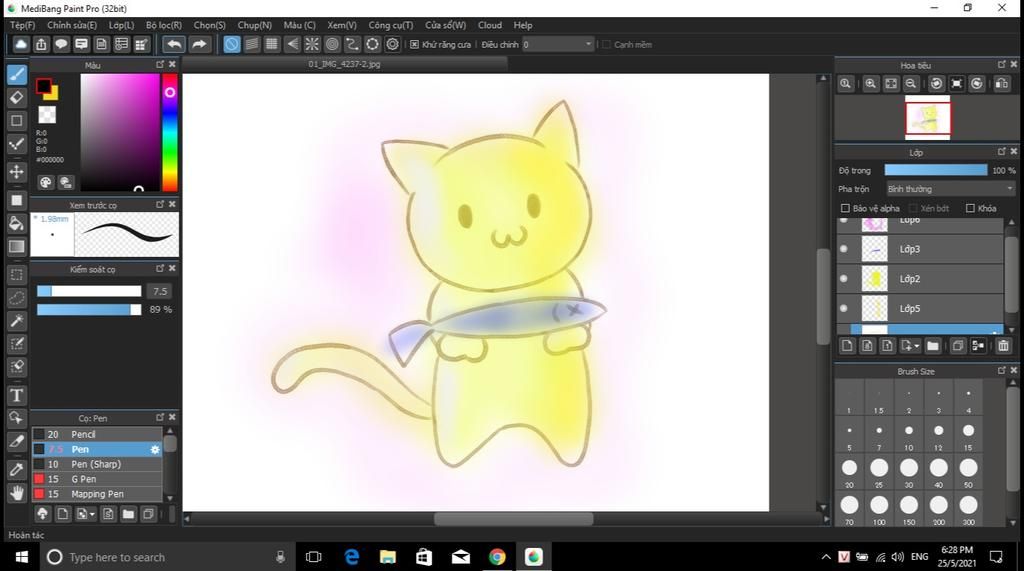The height and width of the screenshot is (571, 1024).
Task: Enable curve snap
Action: click(x=352, y=44)
